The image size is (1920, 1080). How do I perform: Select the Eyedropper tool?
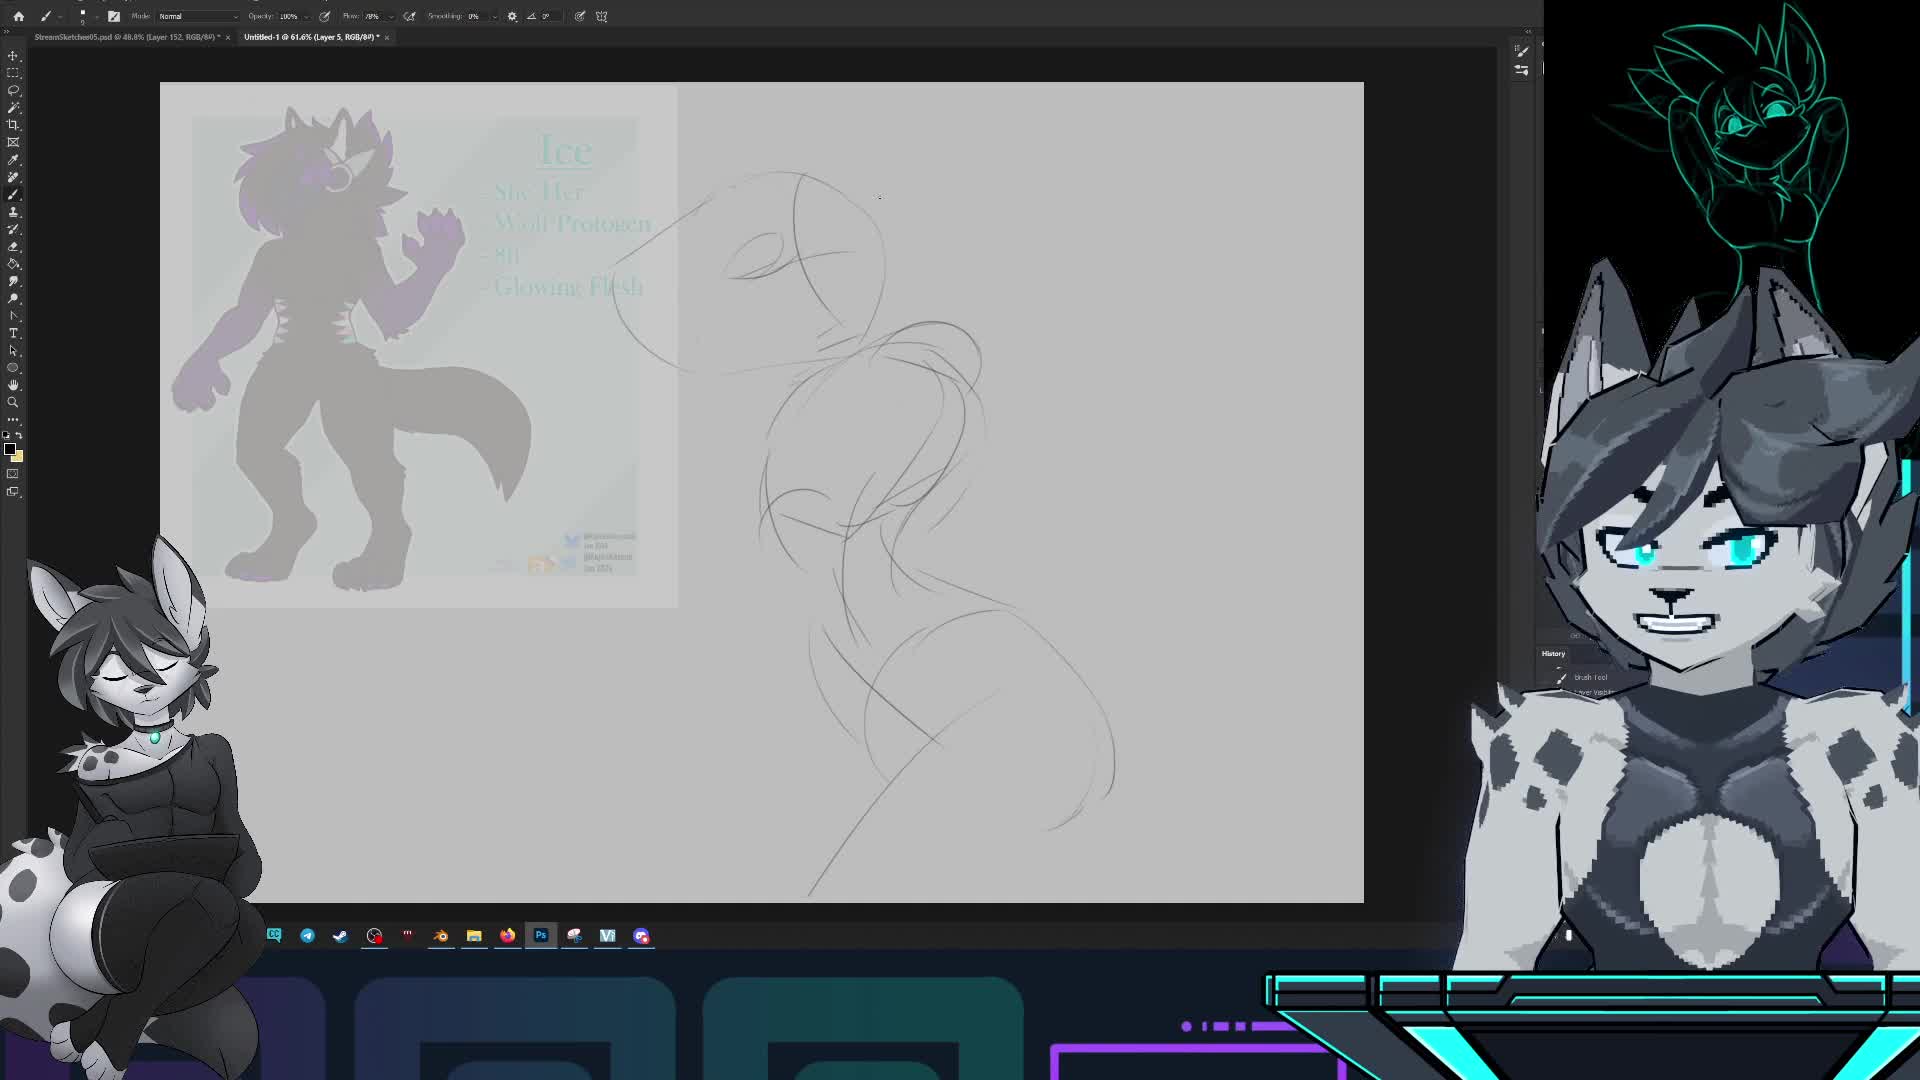(13, 160)
